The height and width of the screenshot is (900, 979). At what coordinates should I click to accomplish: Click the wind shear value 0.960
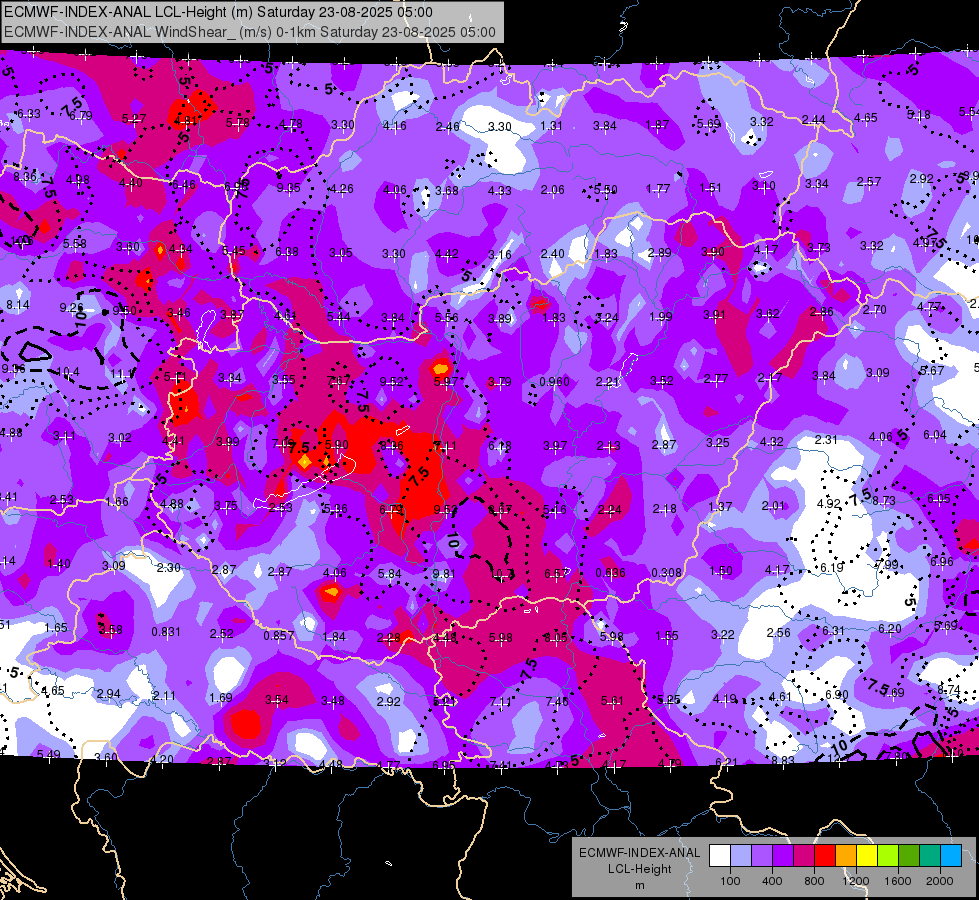(554, 382)
